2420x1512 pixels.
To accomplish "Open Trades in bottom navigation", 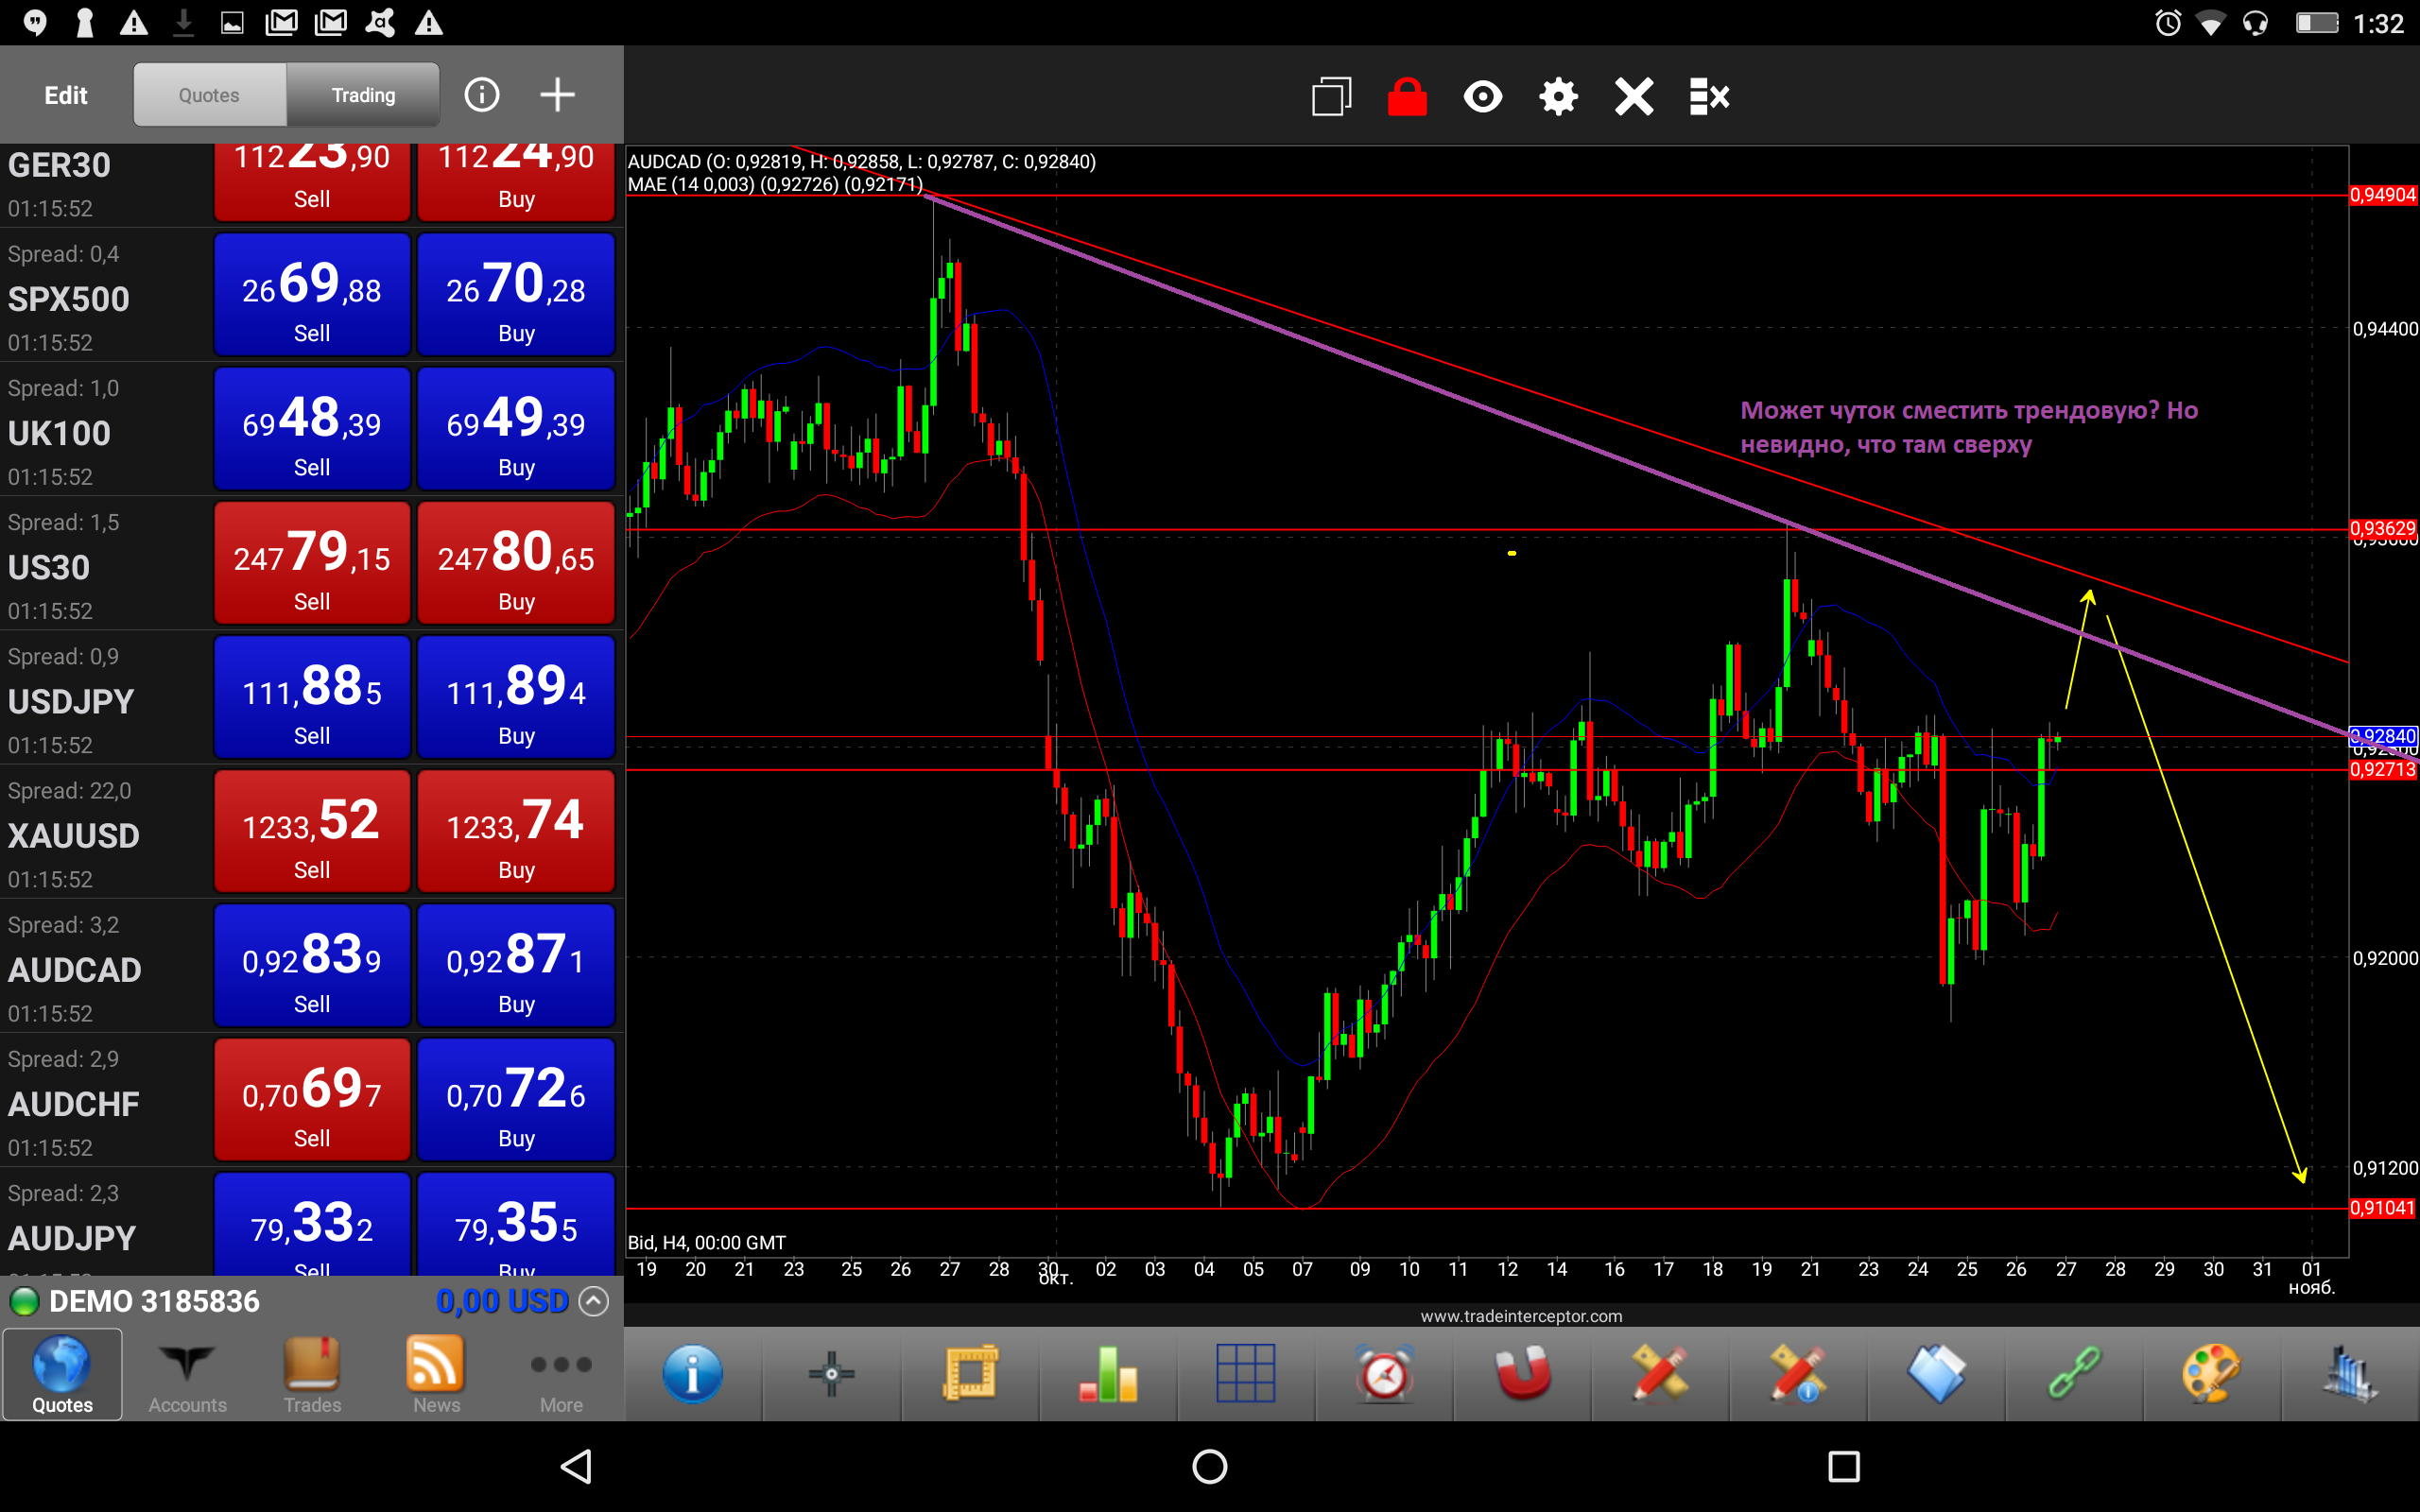I will pyautogui.click(x=312, y=1375).
